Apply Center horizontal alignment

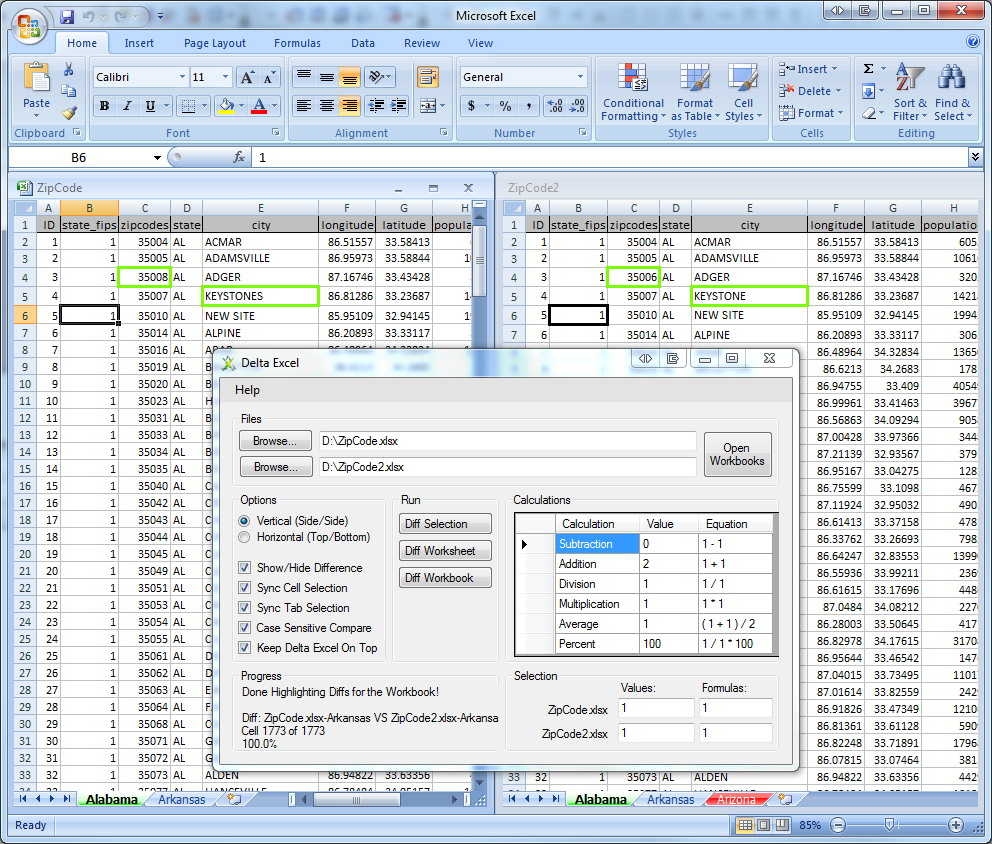pyautogui.click(x=326, y=106)
